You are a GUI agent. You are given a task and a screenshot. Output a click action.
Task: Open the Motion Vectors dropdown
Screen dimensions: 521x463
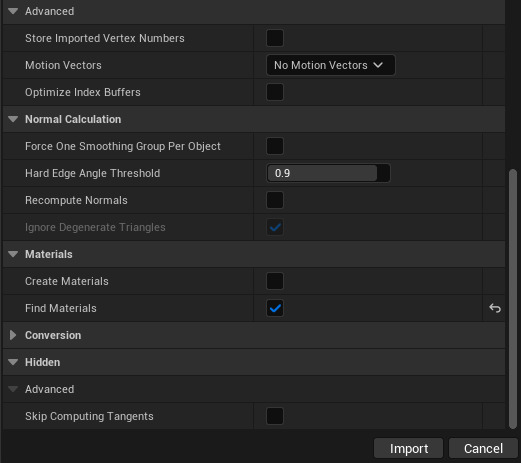[x=331, y=65]
